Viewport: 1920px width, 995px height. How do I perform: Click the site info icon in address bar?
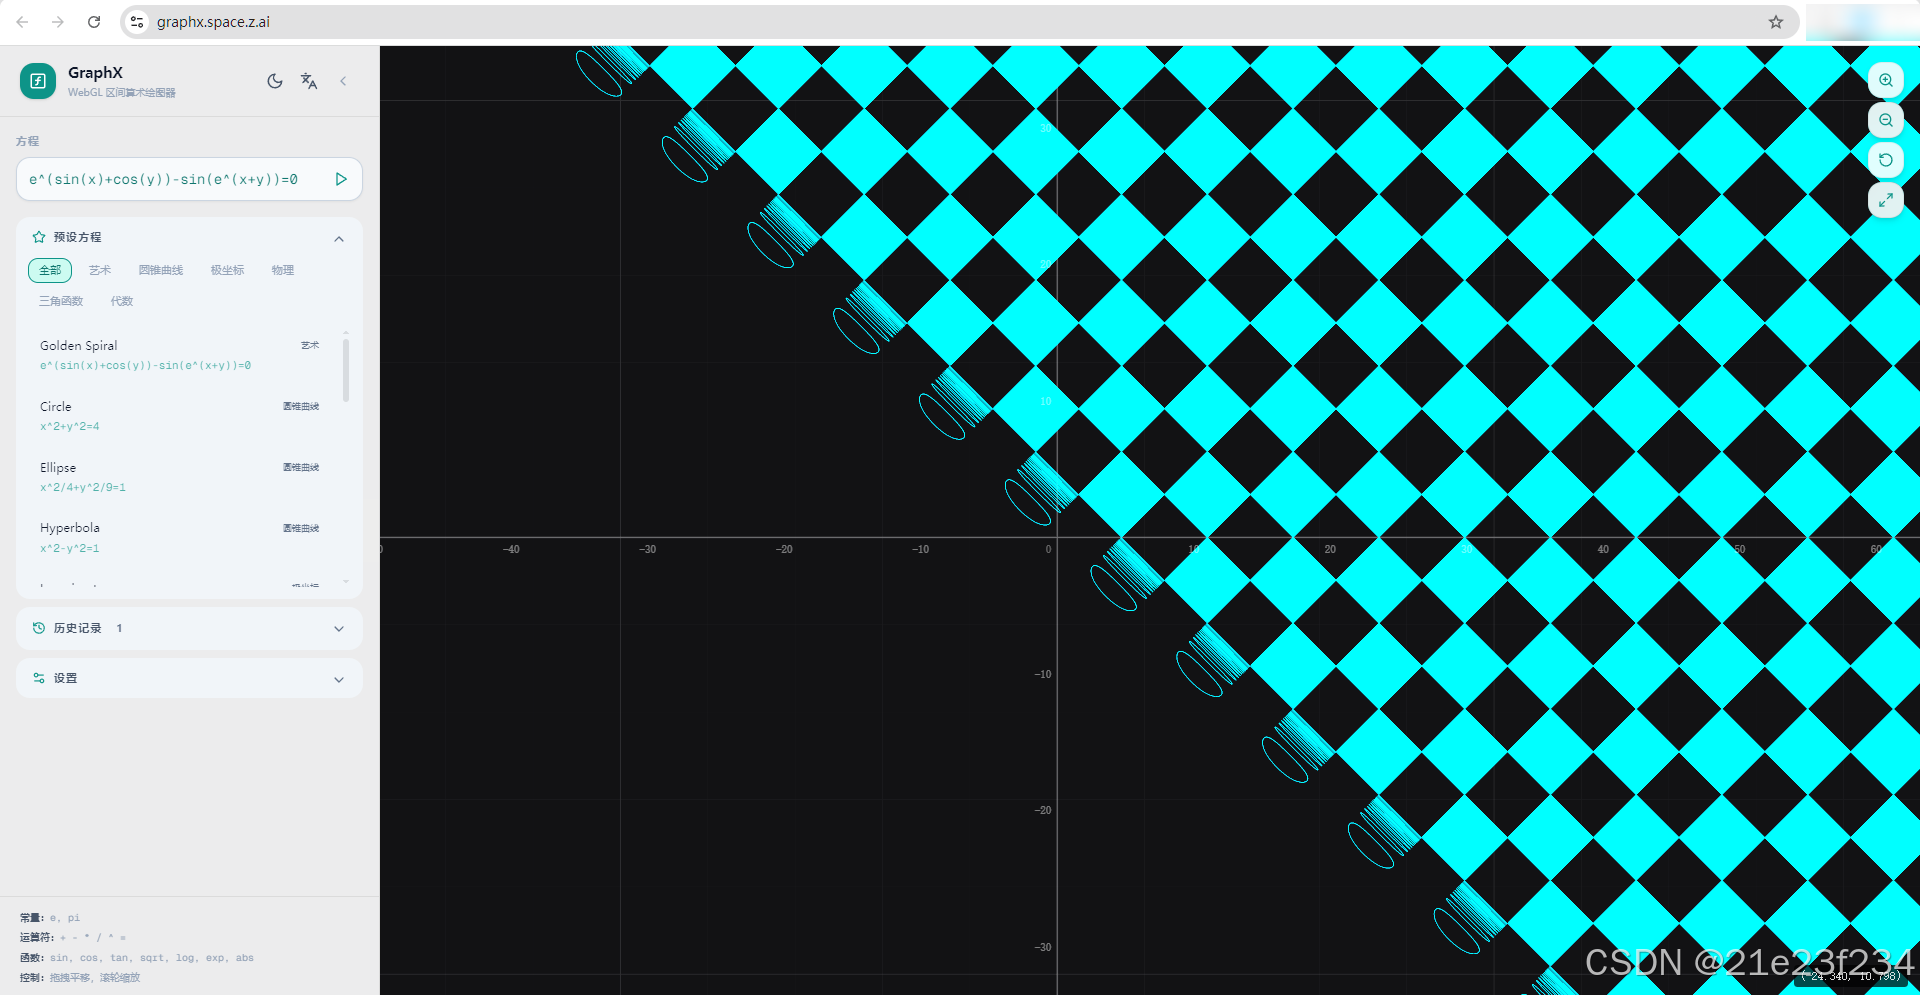(138, 22)
